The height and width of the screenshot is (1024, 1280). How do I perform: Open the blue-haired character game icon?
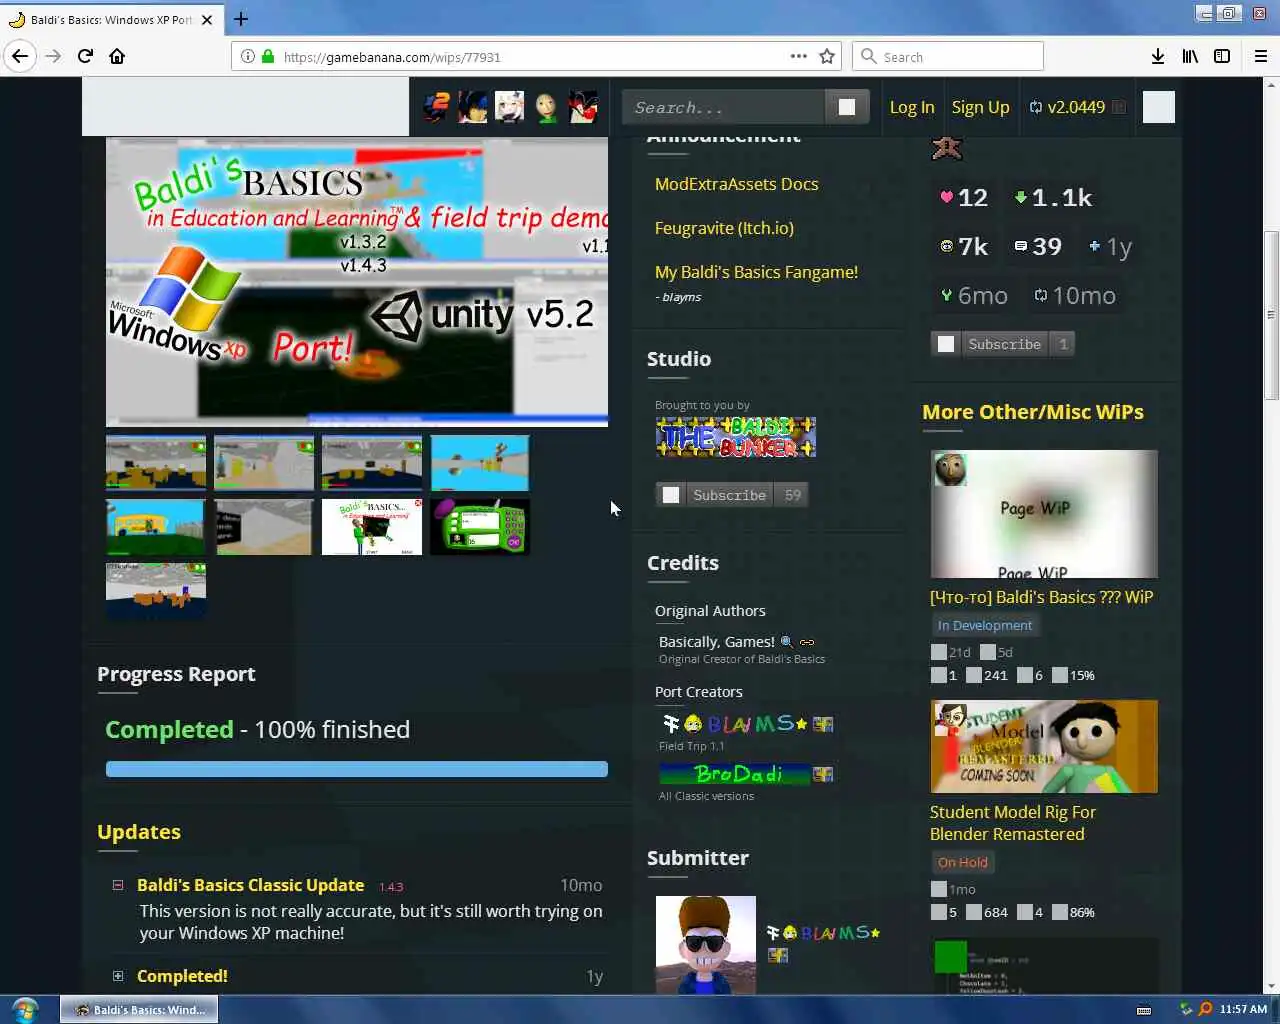(473, 107)
